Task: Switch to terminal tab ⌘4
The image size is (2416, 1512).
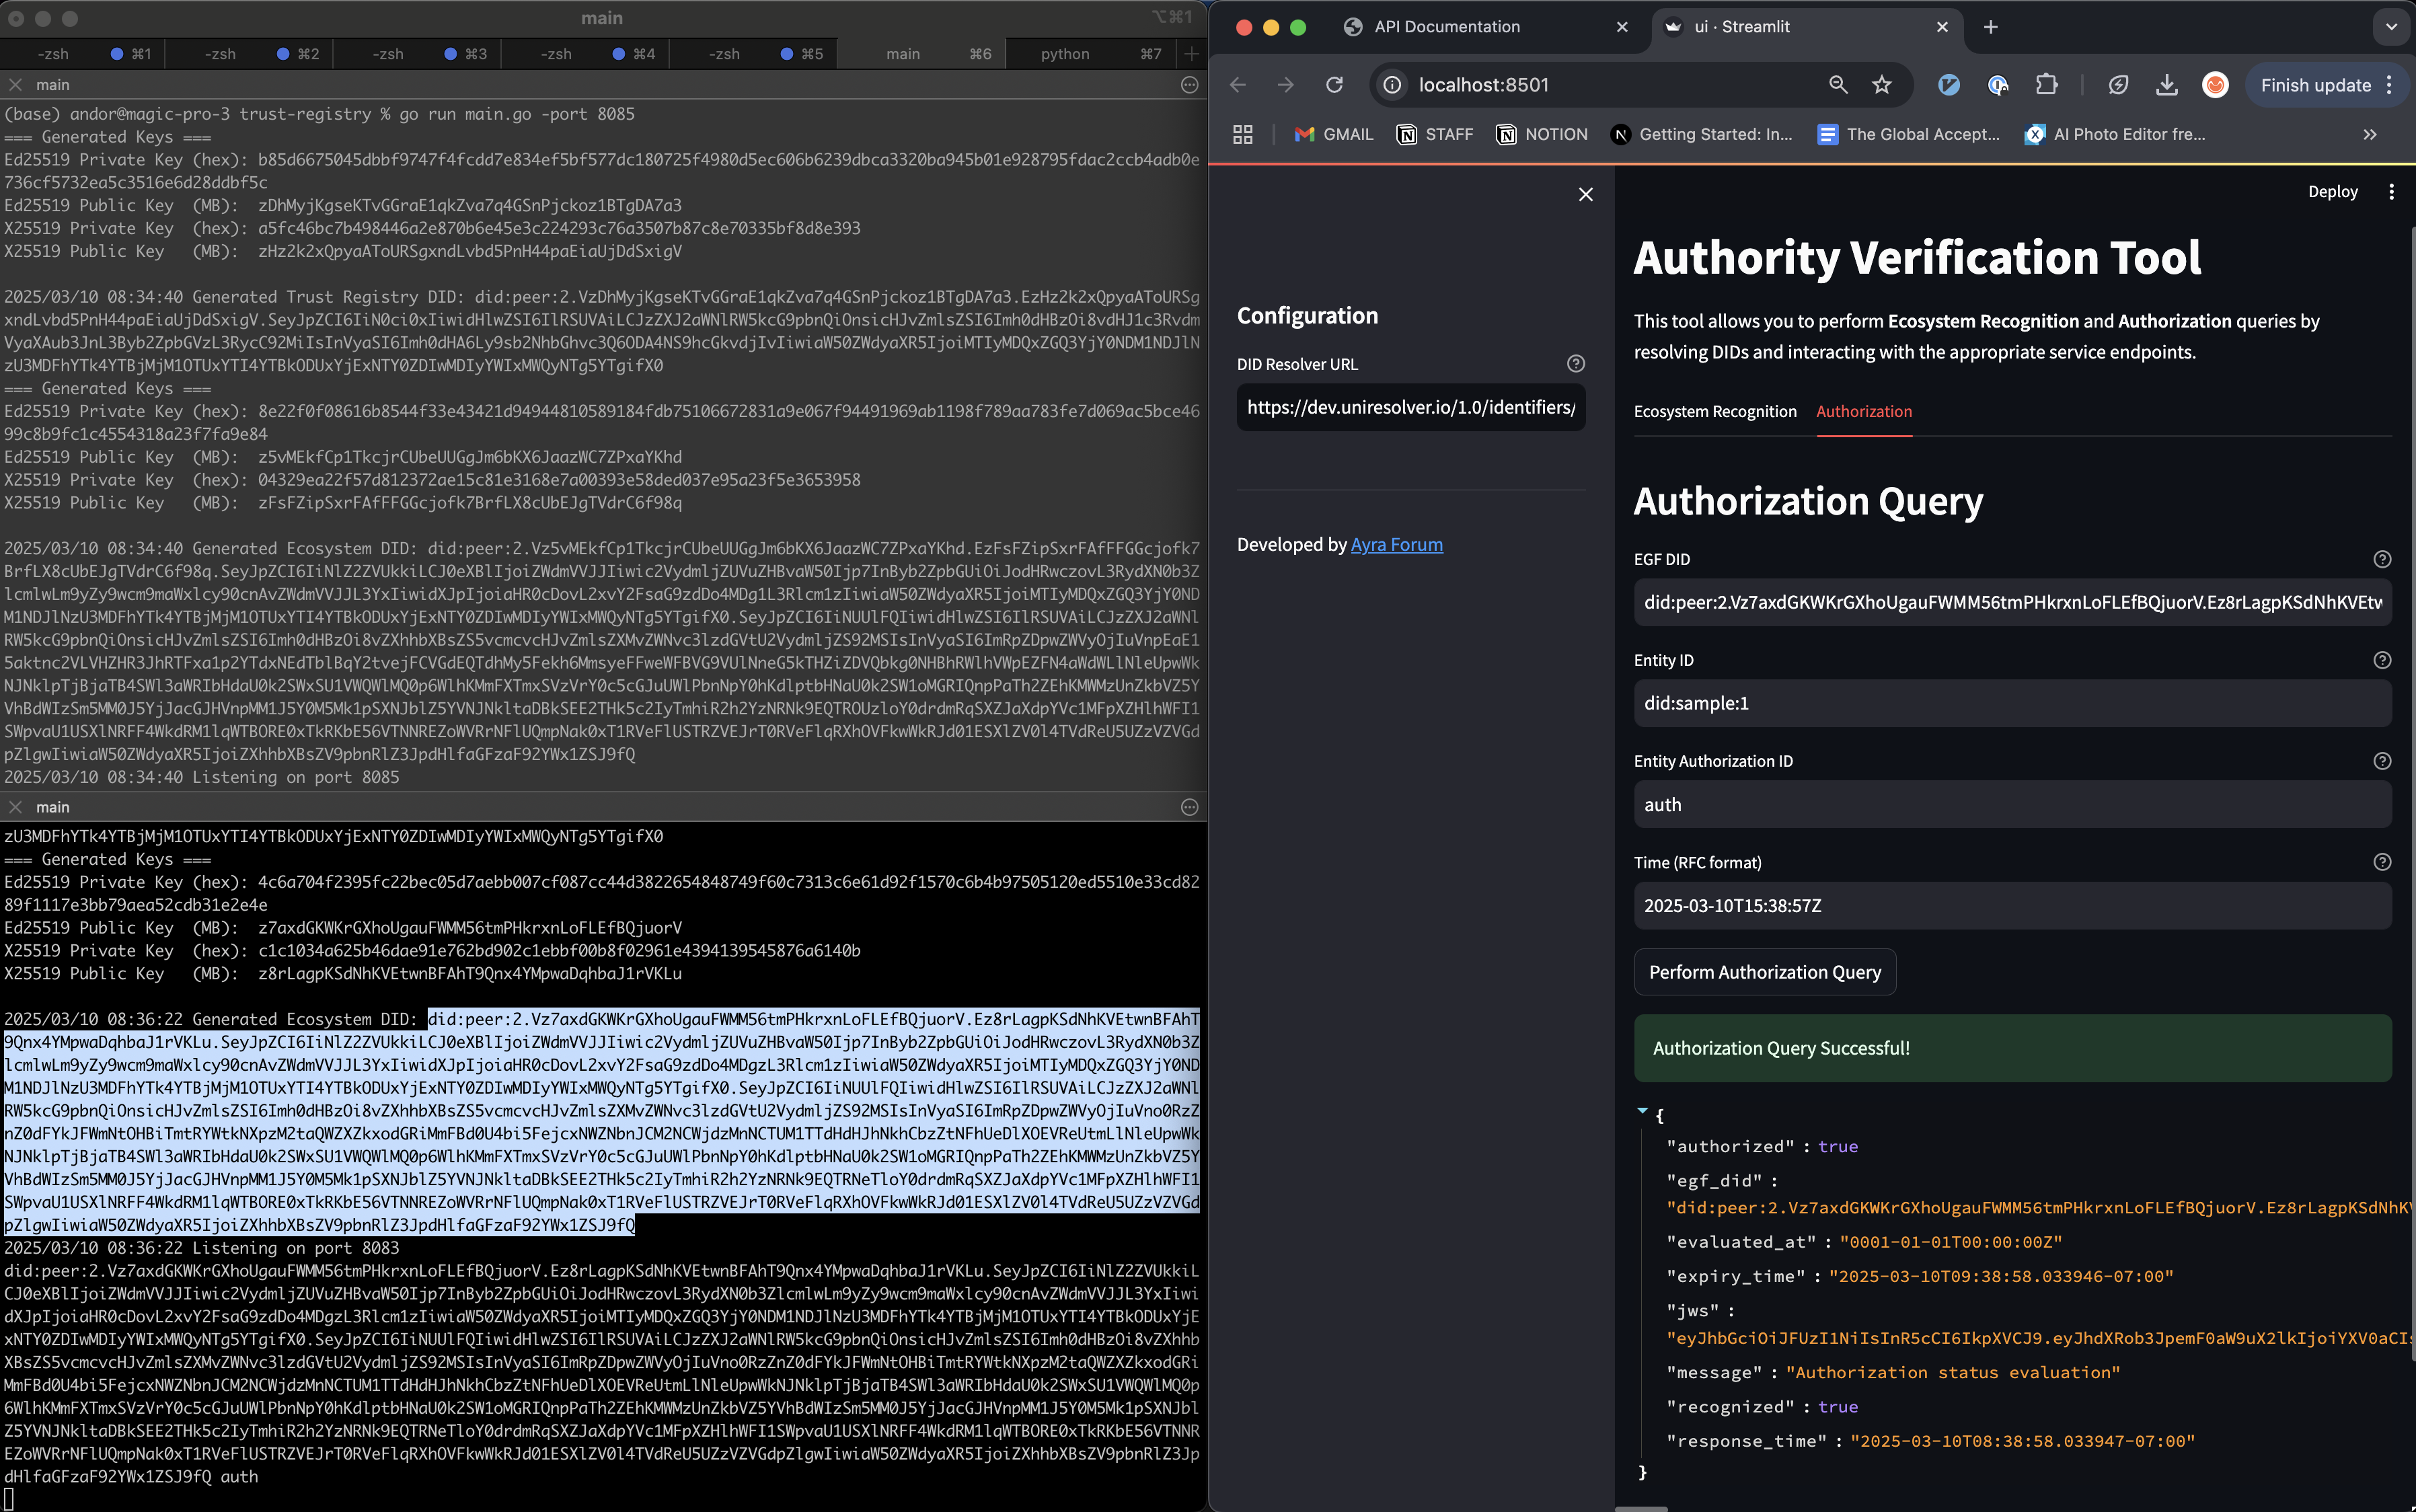Action: [586, 54]
